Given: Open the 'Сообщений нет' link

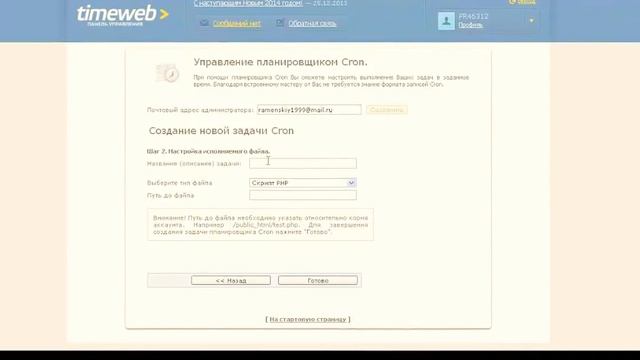Looking at the screenshot, I should coord(237,24).
